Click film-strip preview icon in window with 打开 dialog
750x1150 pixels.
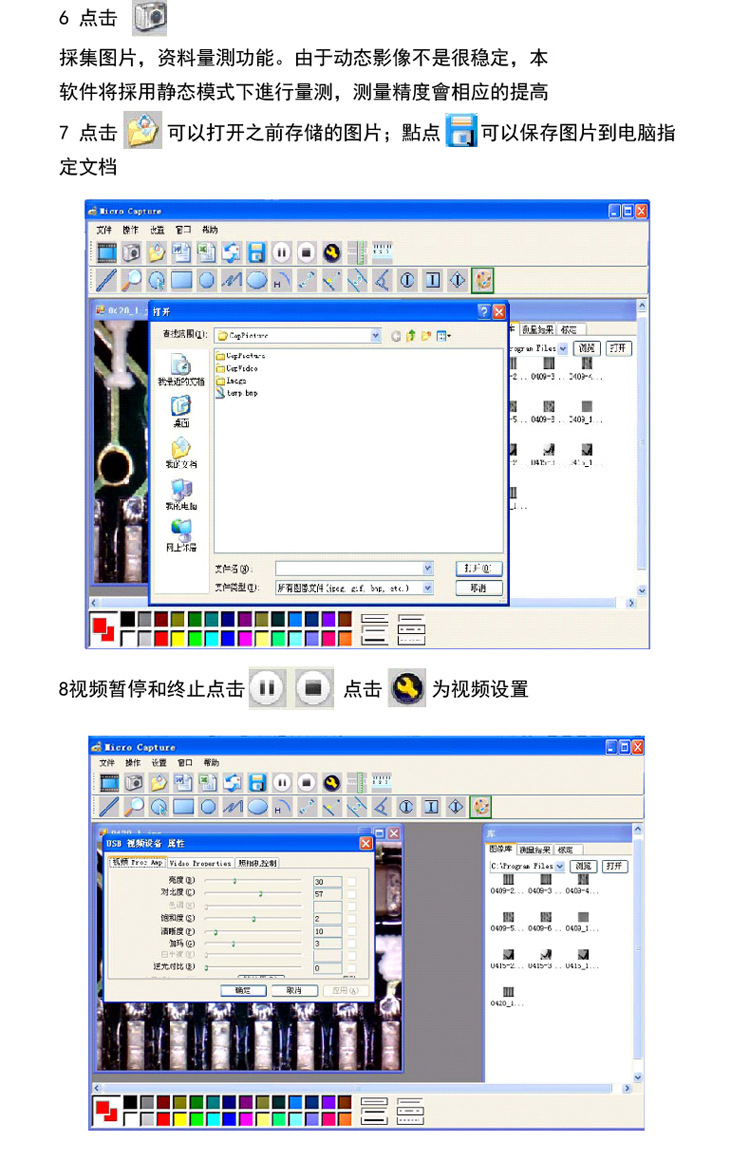click(107, 253)
